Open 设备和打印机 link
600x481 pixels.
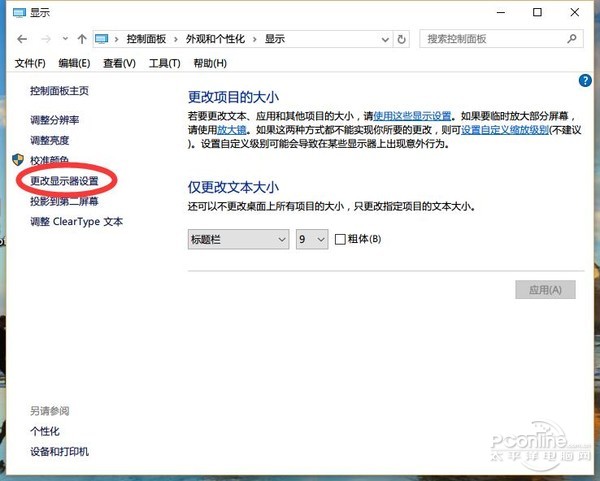coord(59,452)
